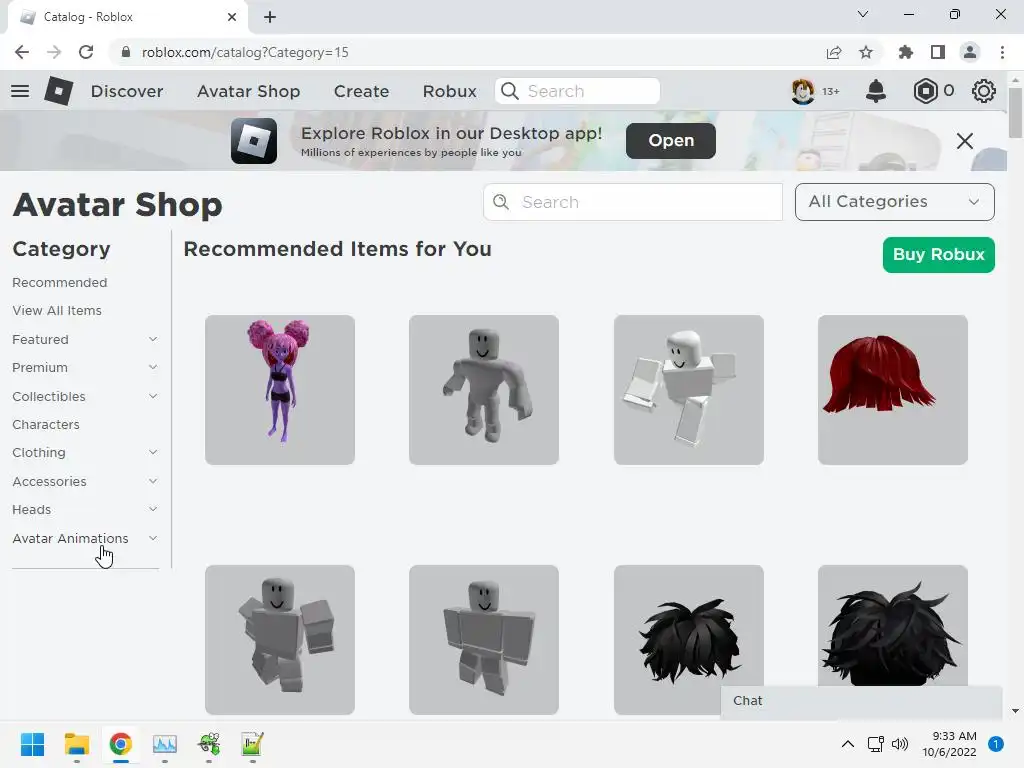Share this page using the share icon
Viewport: 1024px width, 768px height.
point(834,52)
